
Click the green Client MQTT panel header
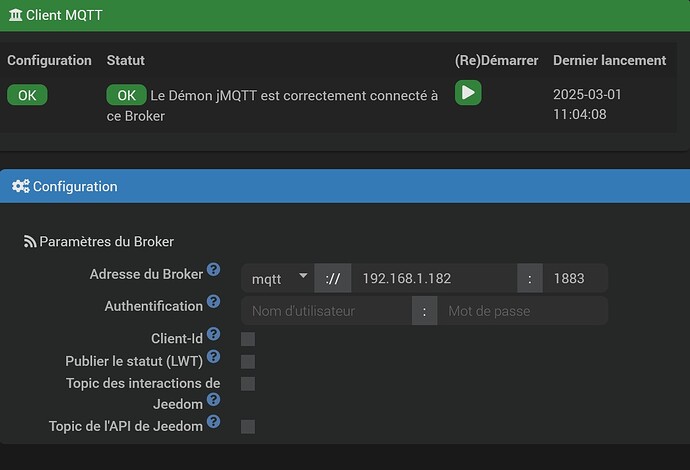pos(345,15)
